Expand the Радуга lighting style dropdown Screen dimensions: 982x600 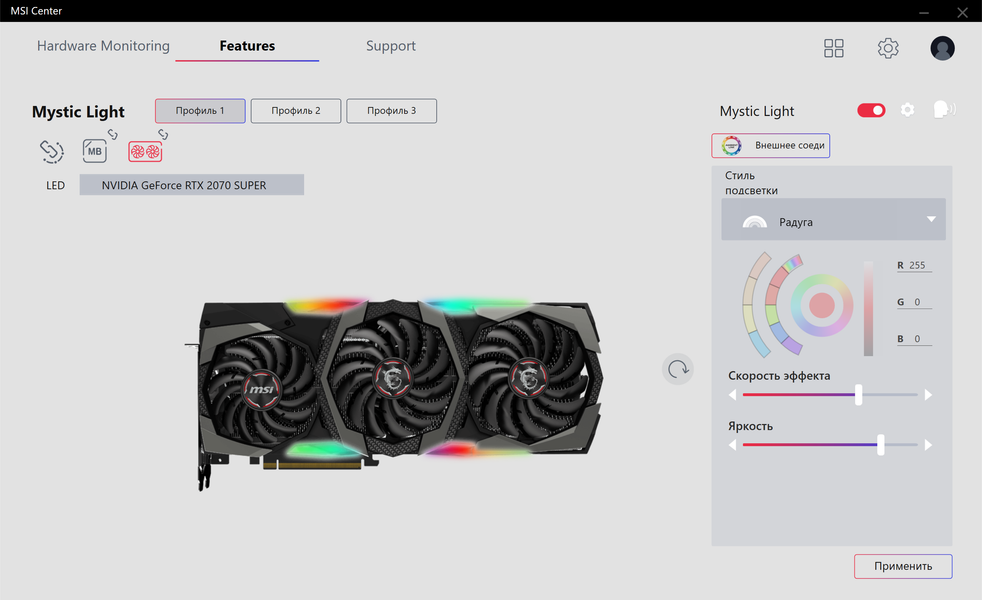[834, 219]
